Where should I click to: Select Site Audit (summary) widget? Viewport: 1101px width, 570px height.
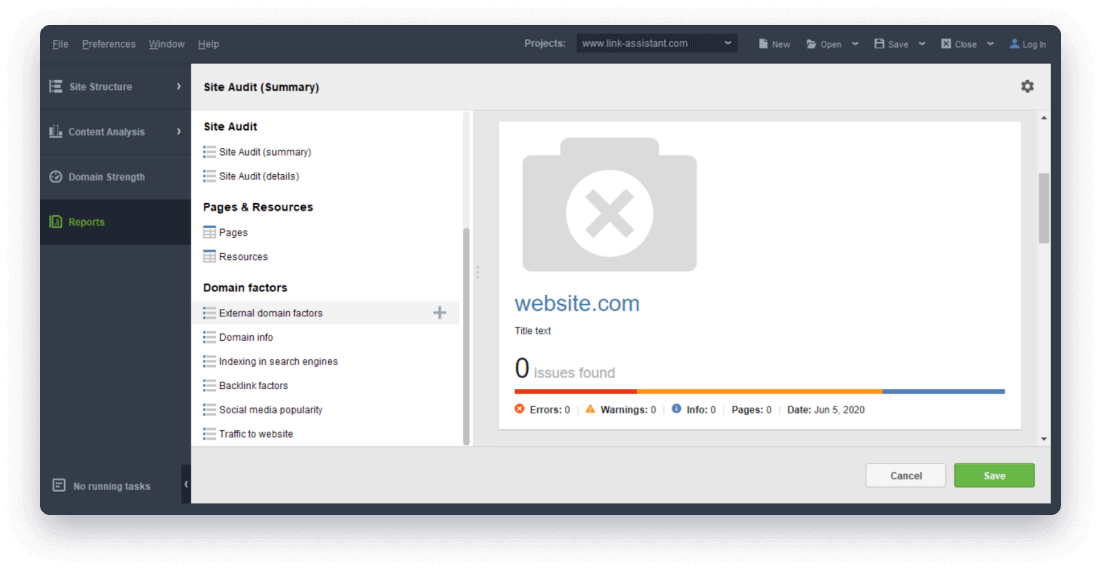(x=325, y=152)
